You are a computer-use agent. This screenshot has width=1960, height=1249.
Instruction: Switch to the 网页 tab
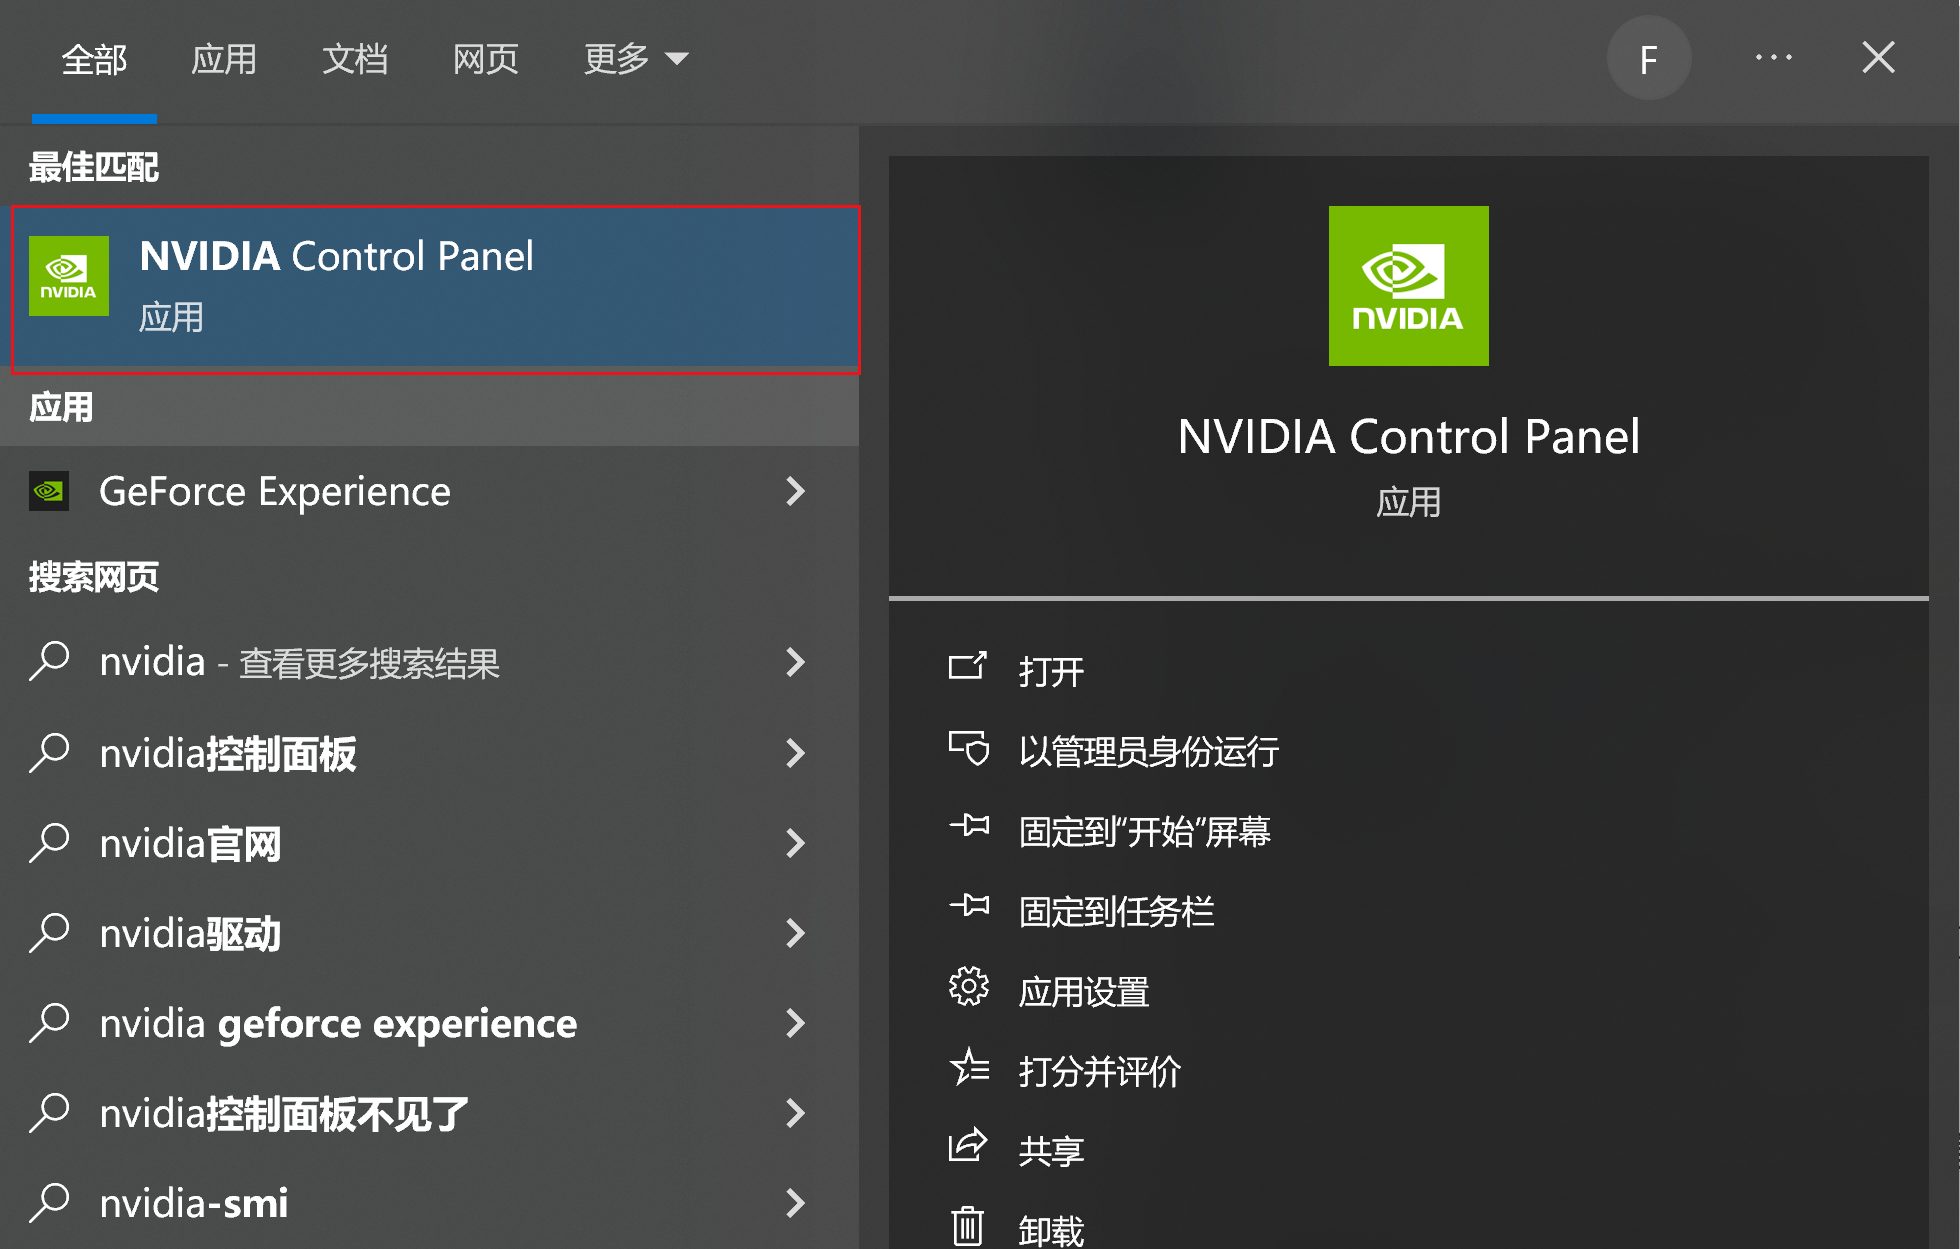(x=486, y=59)
